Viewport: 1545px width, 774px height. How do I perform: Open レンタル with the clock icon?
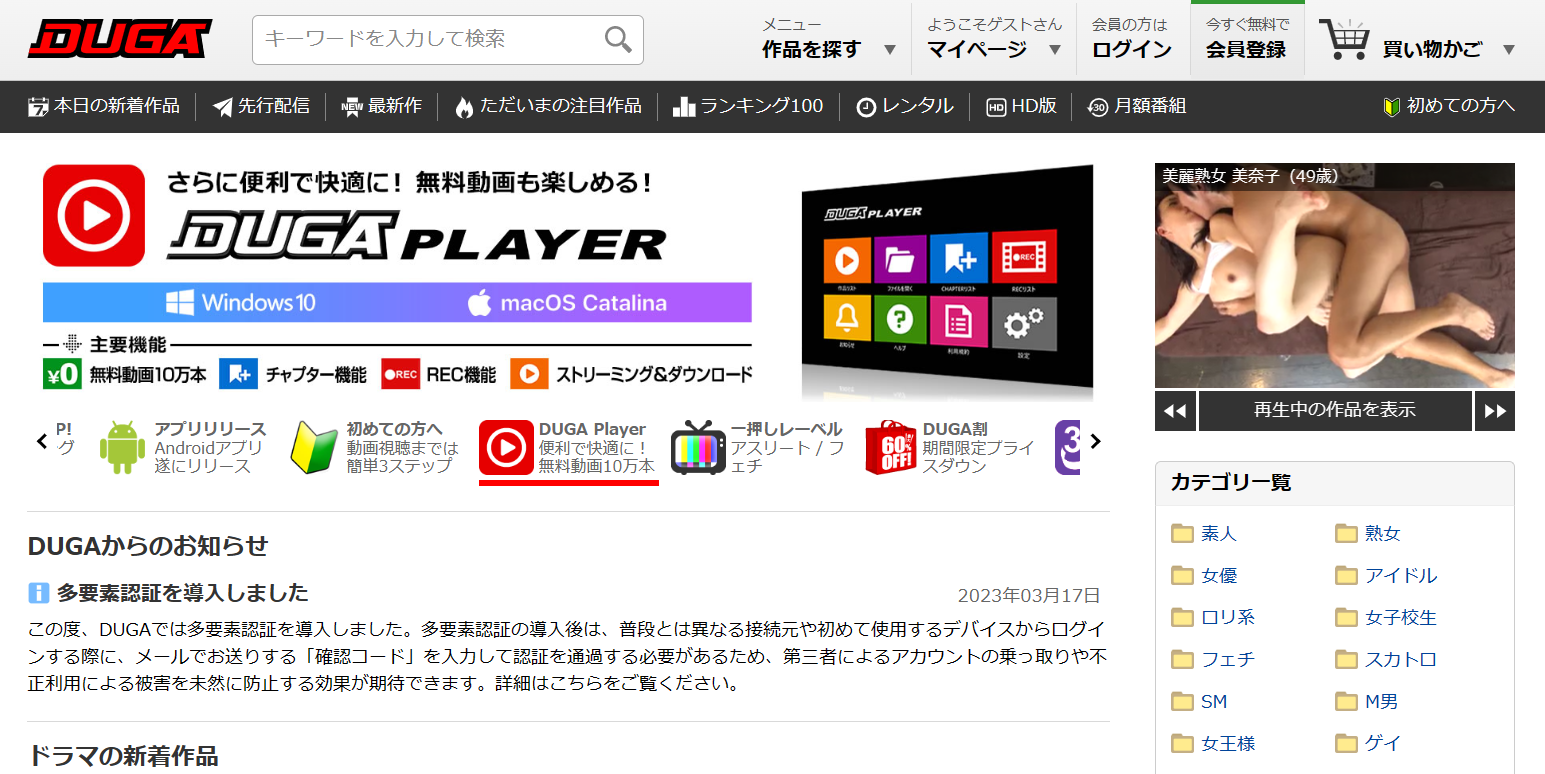[x=905, y=106]
